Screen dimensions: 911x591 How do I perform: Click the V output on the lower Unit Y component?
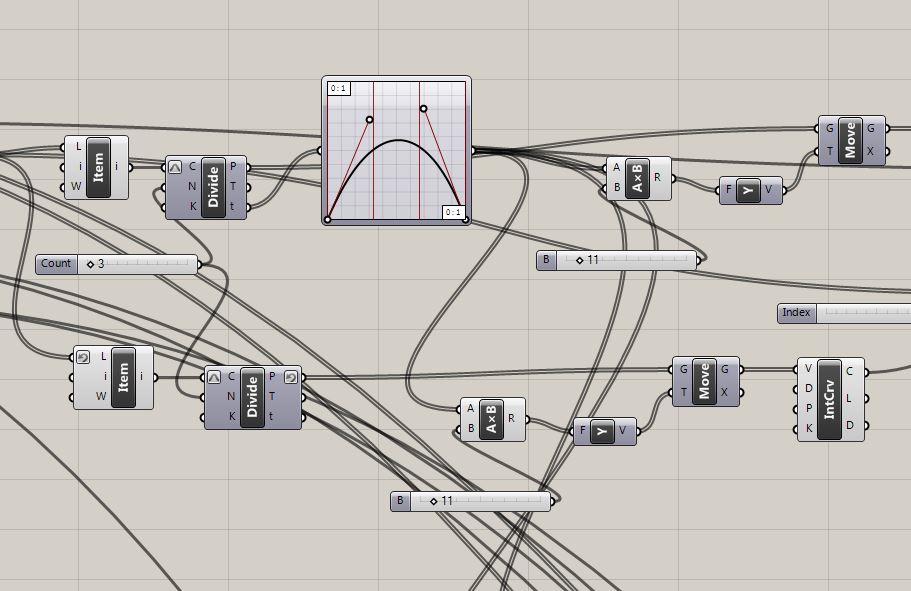tap(622, 431)
